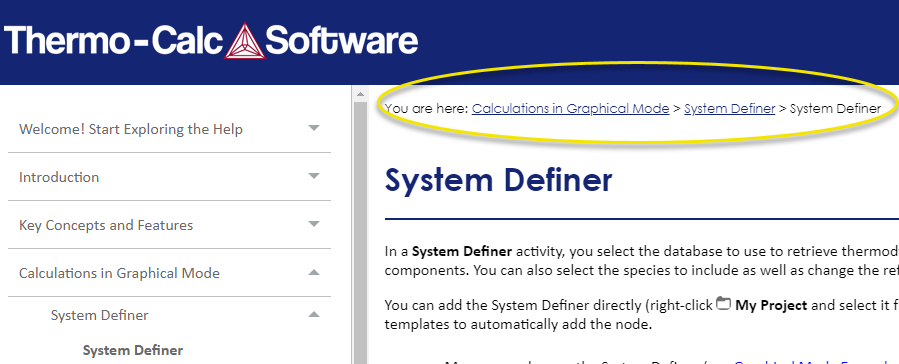The height and width of the screenshot is (364, 899).
Task: Expand the Introduction section arrow
Action: 314,177
